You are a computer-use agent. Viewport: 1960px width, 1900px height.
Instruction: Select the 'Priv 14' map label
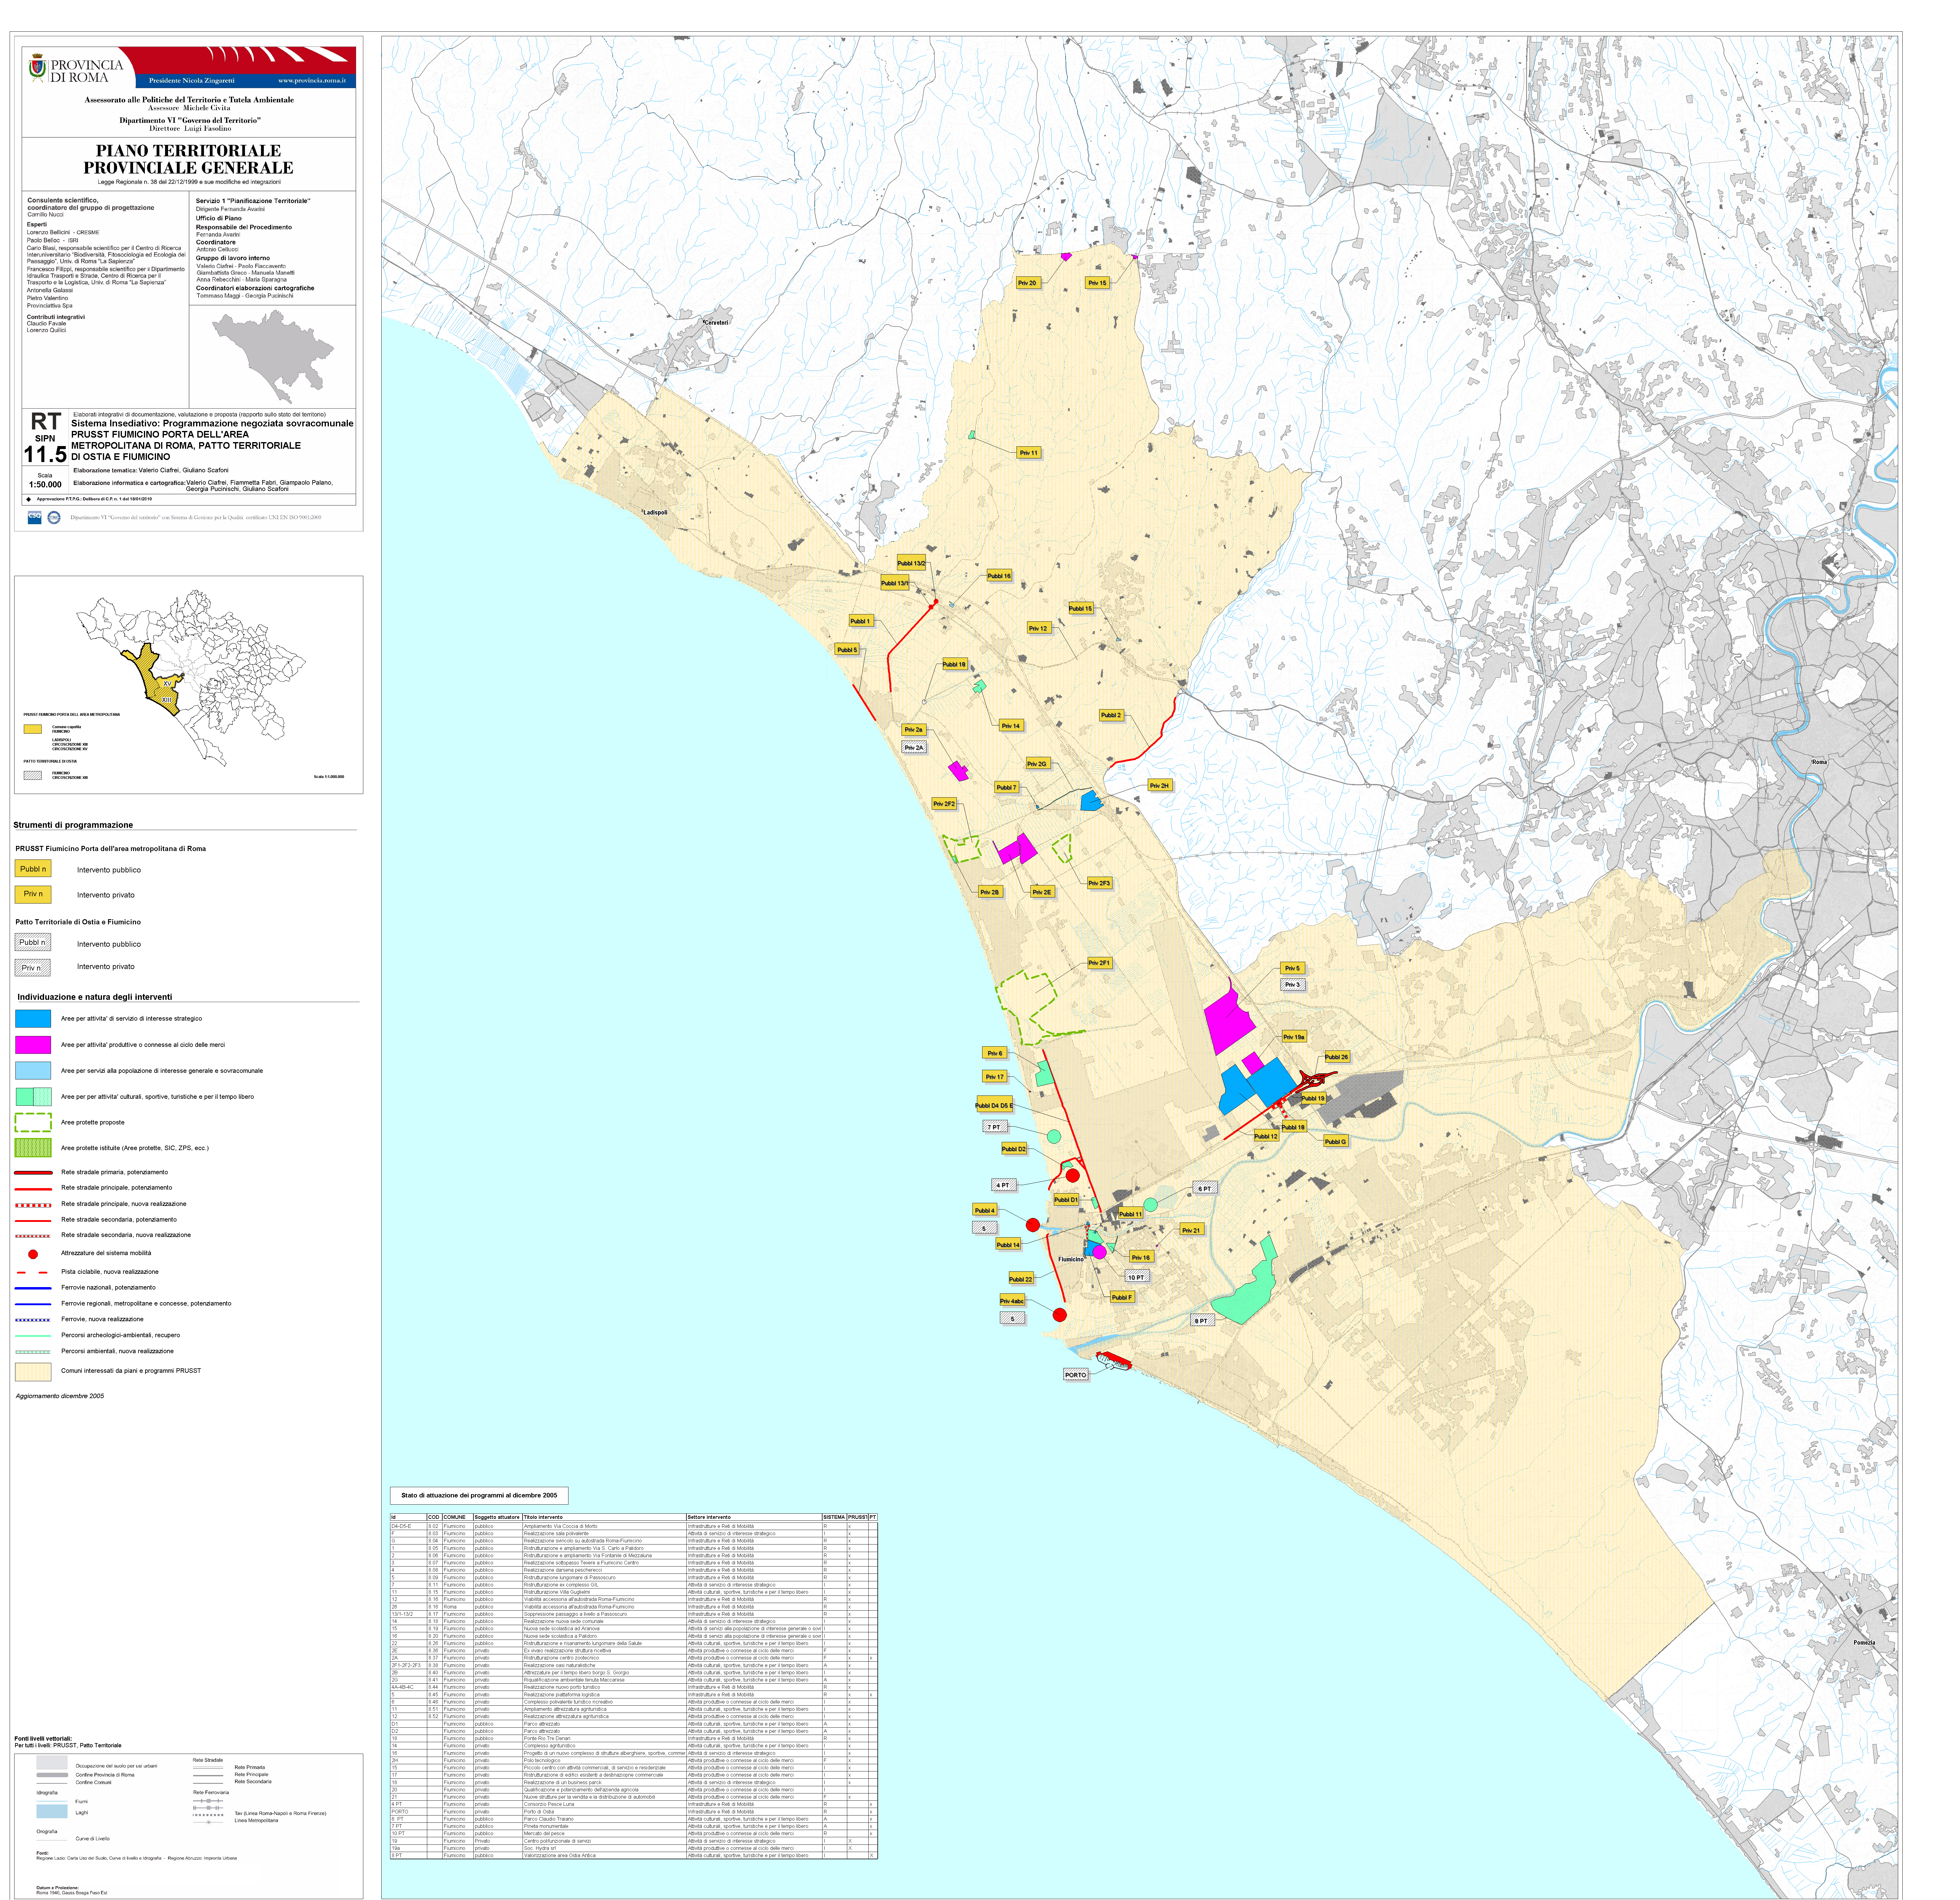click(1011, 726)
